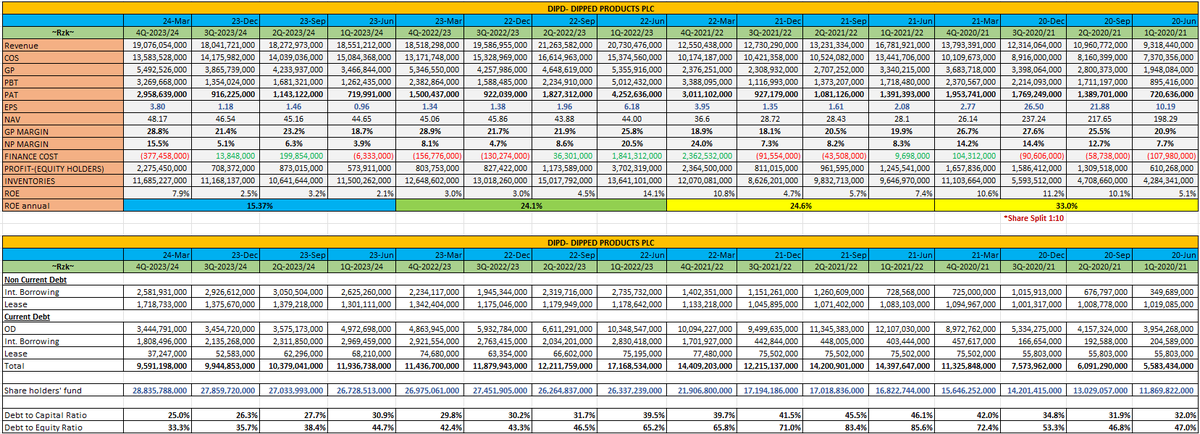Screen dimensions: 1200x434
Task: Click the NP MARGIN row label
Action: pyautogui.click(x=26, y=145)
